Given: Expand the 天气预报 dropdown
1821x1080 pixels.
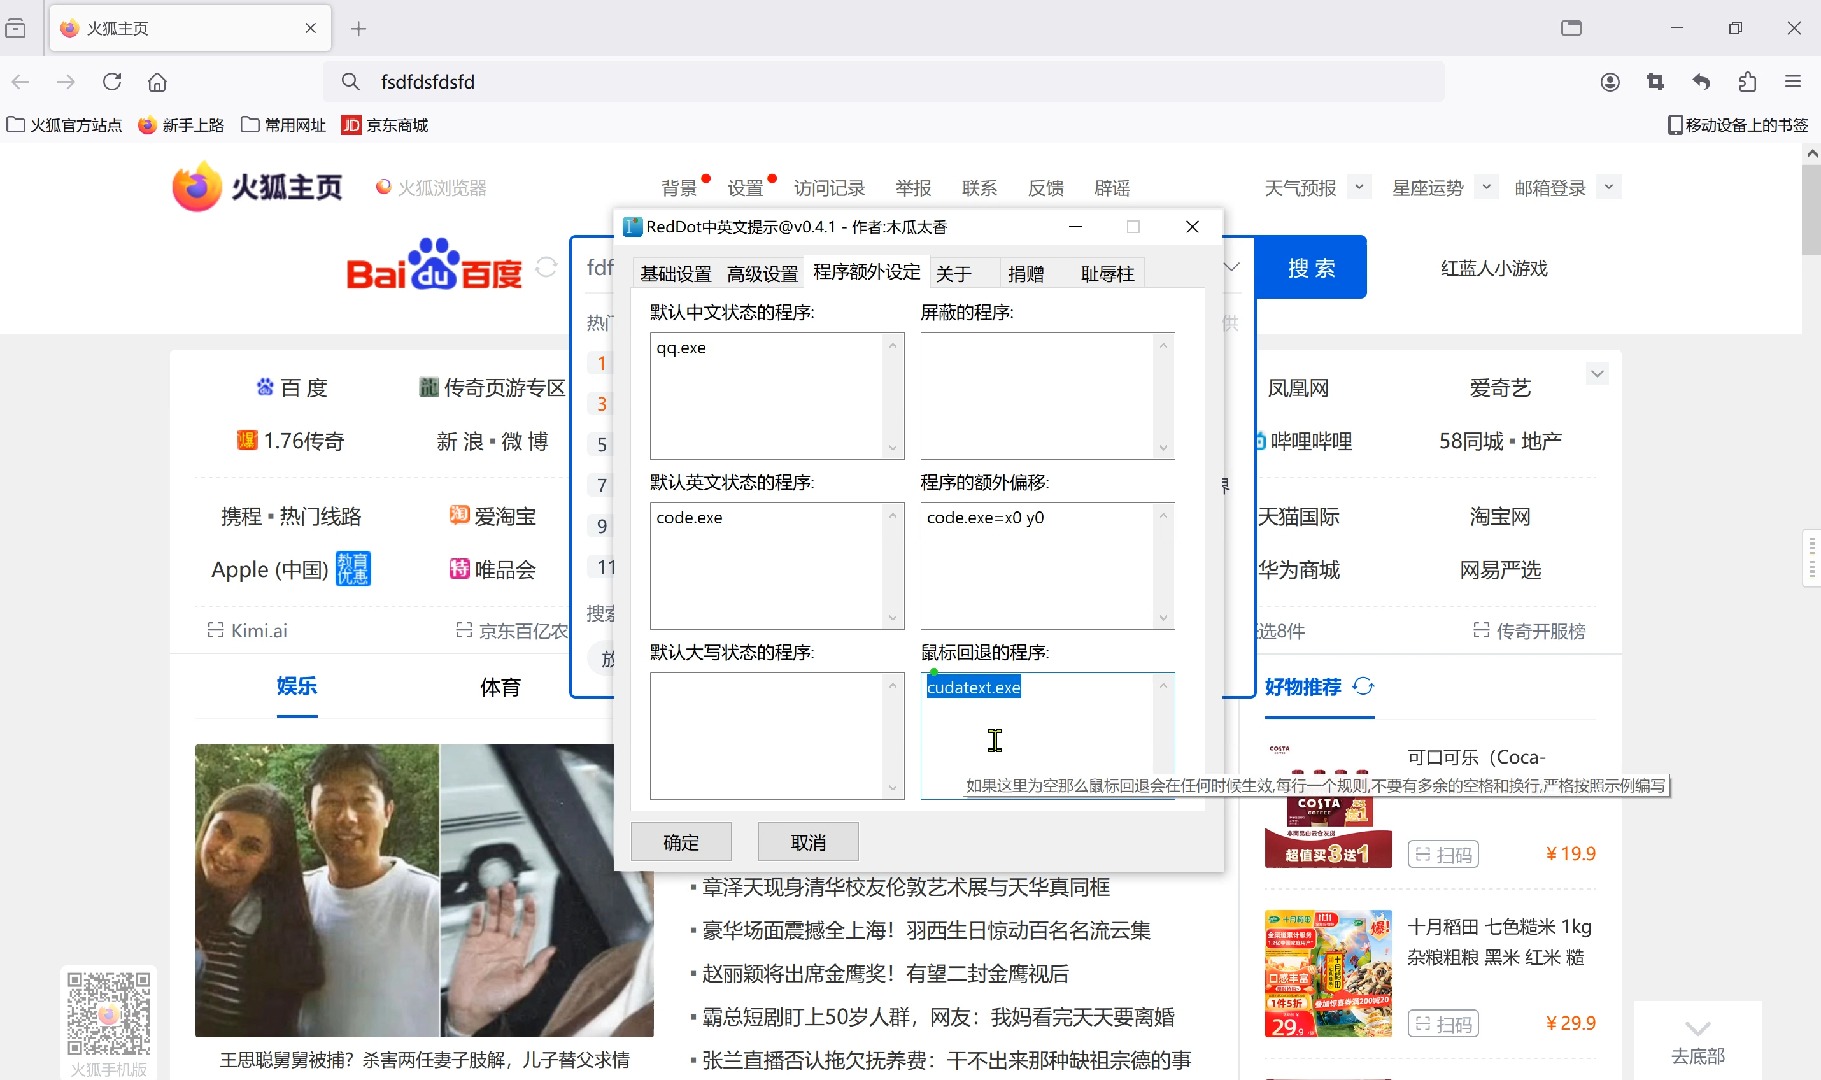Looking at the screenshot, I should coord(1359,187).
